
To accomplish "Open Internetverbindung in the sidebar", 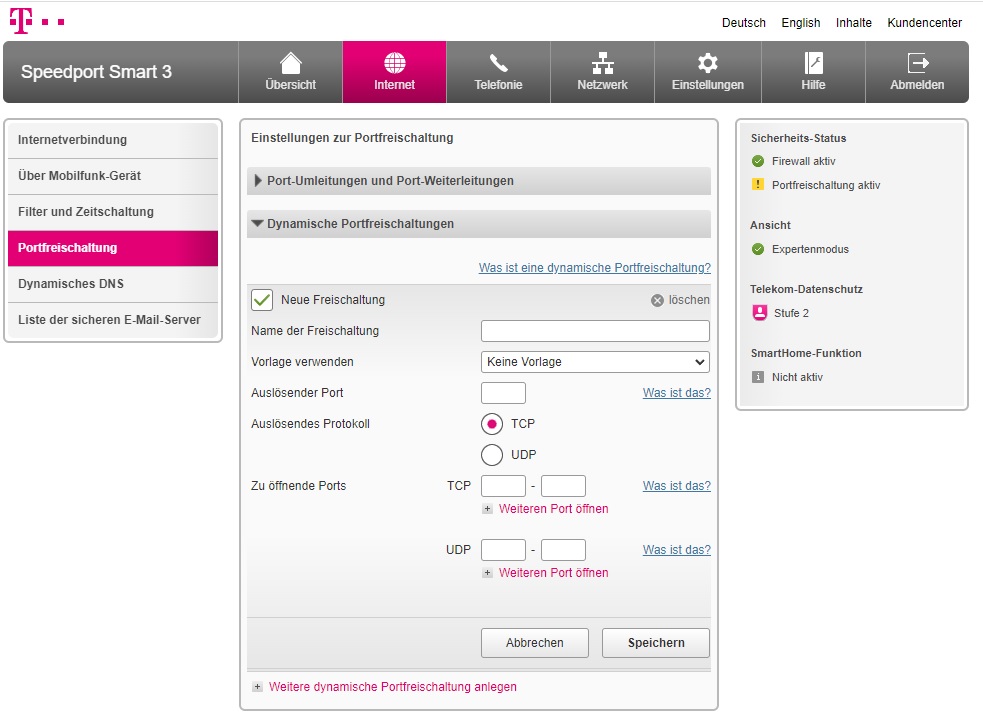I will coord(113,140).
